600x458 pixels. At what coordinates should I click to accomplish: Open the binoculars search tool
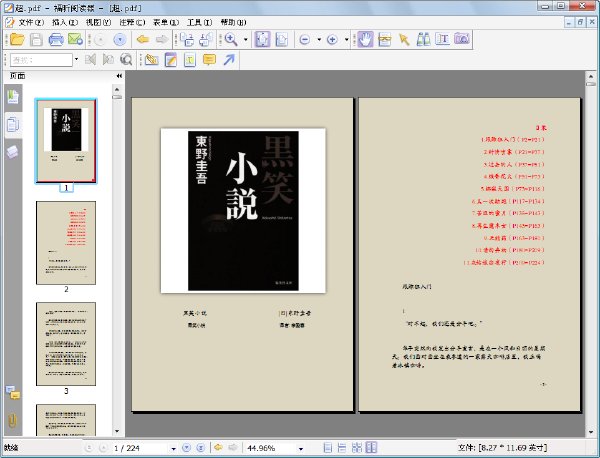pos(423,39)
